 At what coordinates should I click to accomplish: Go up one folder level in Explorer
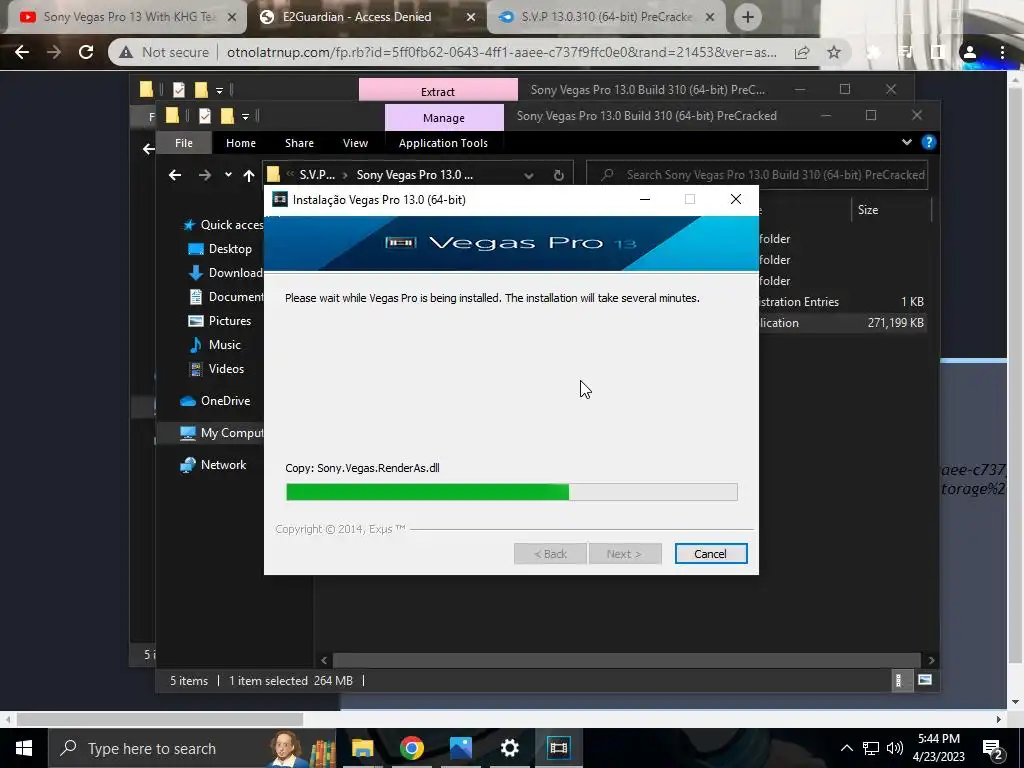[x=249, y=175]
